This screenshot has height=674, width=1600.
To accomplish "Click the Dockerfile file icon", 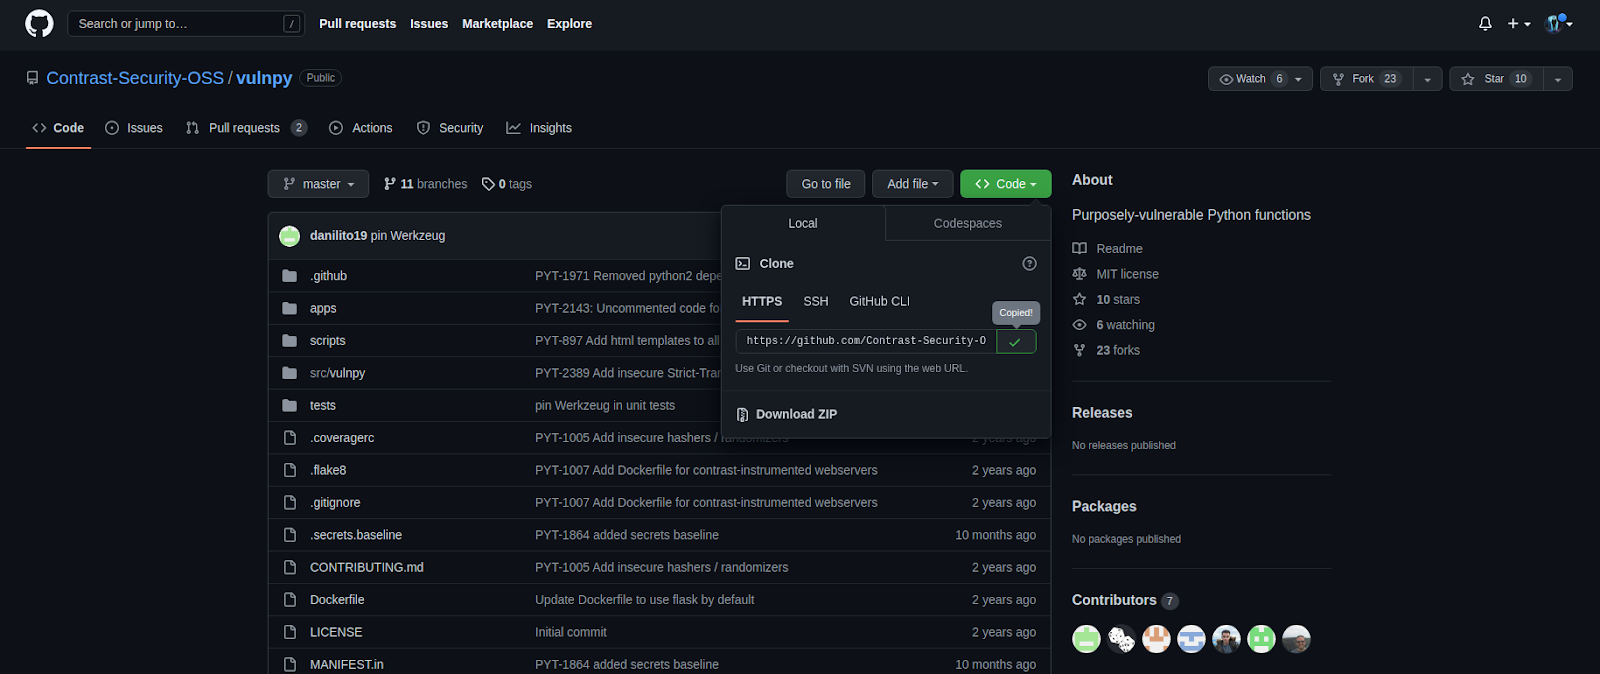I will pos(290,600).
